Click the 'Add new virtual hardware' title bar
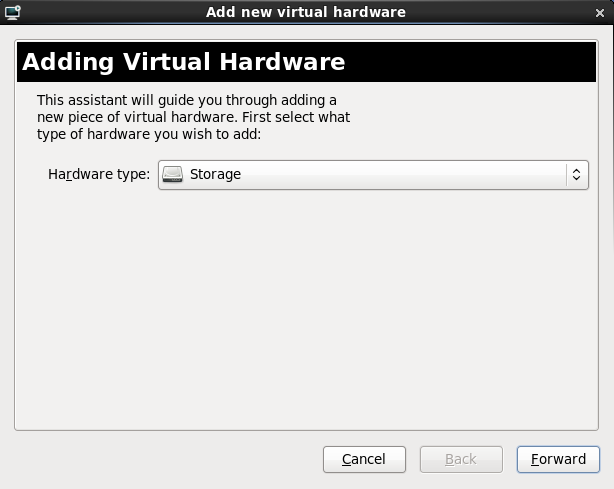 pos(307,12)
